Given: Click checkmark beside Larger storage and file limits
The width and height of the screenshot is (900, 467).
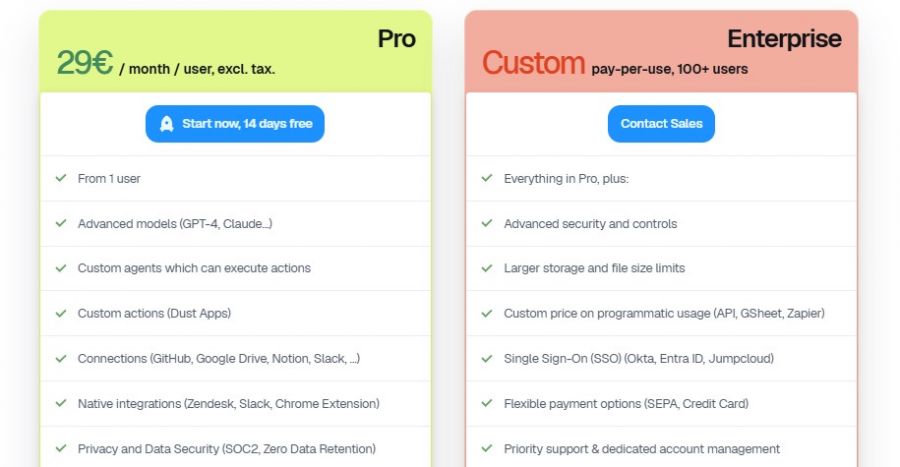Looking at the screenshot, I should point(487,268).
